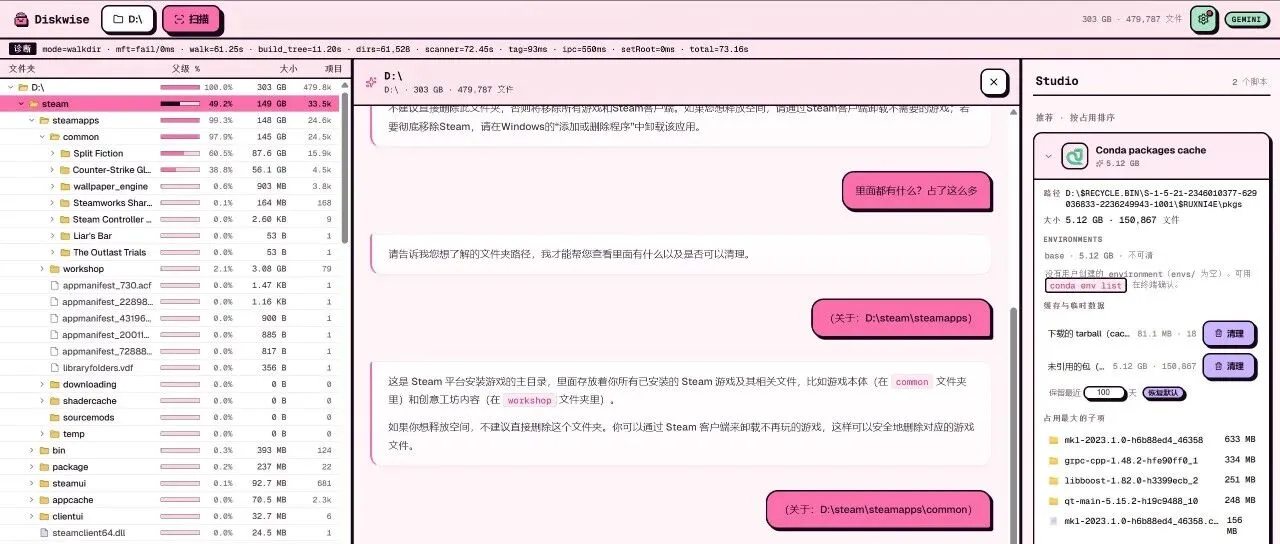Select the Liar's Bar folder icon
This screenshot has width=1280, height=544.
point(64,236)
